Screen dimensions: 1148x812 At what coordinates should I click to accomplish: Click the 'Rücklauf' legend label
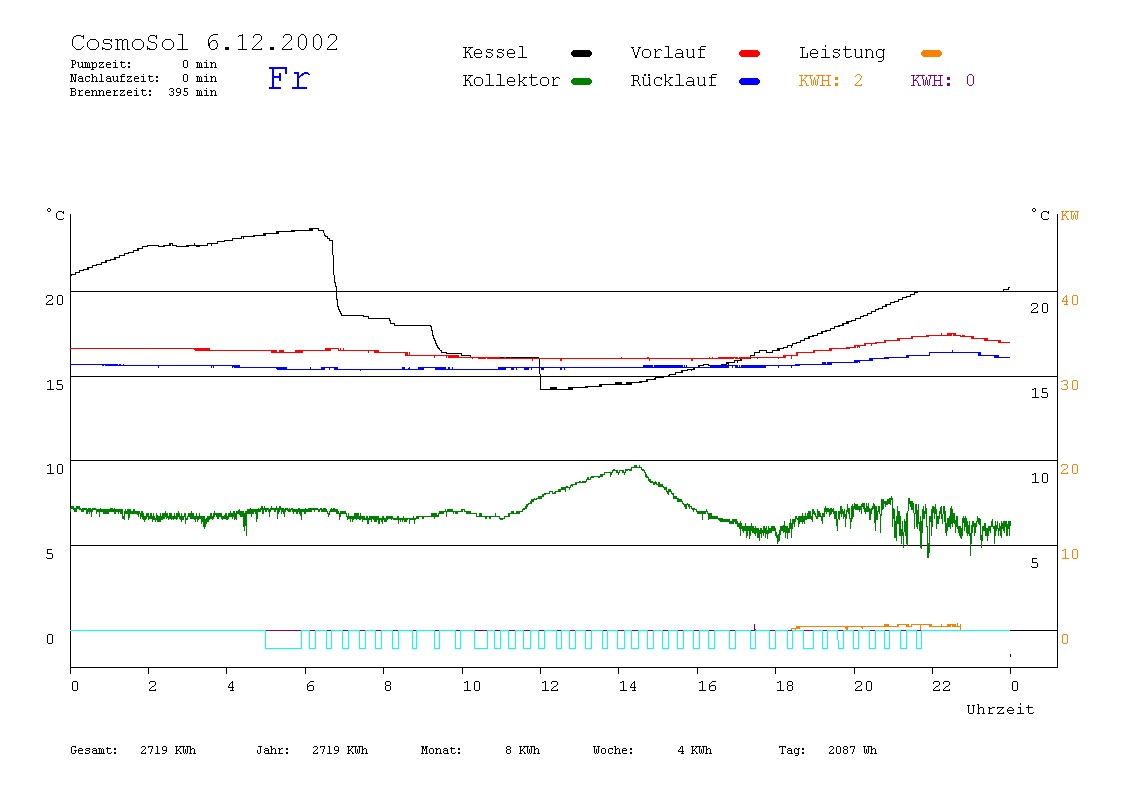674,80
